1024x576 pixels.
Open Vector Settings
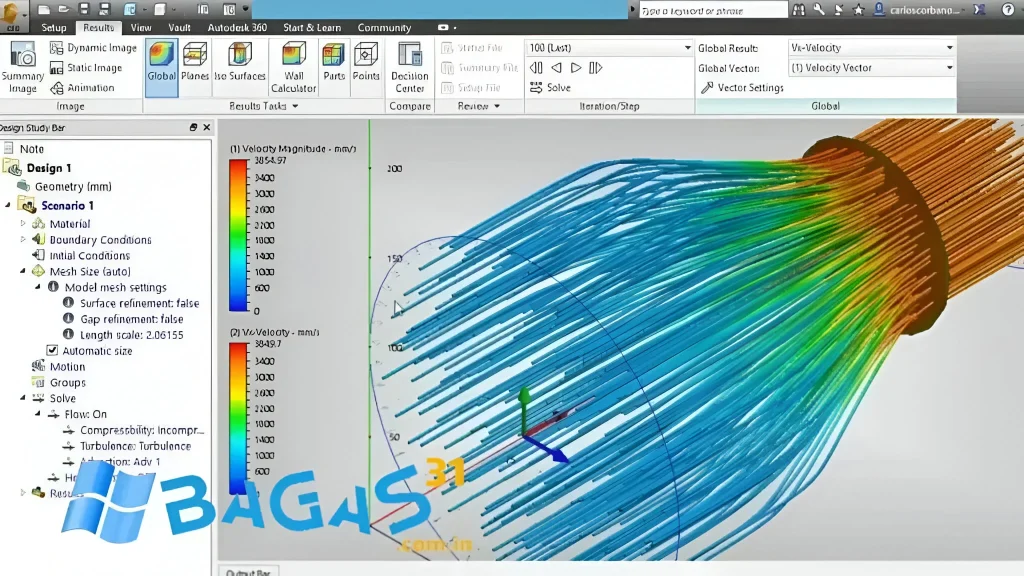click(x=743, y=88)
